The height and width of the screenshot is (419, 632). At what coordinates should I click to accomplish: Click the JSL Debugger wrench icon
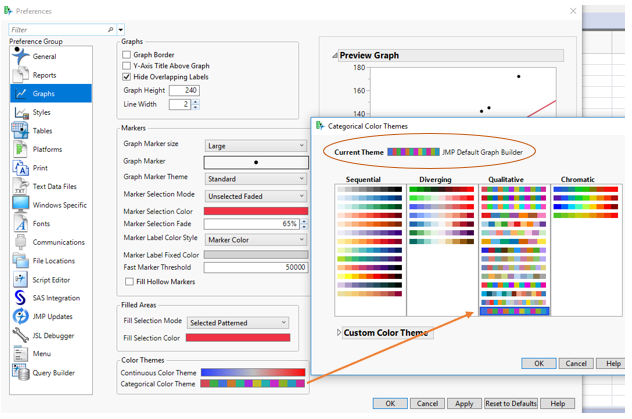click(20, 335)
